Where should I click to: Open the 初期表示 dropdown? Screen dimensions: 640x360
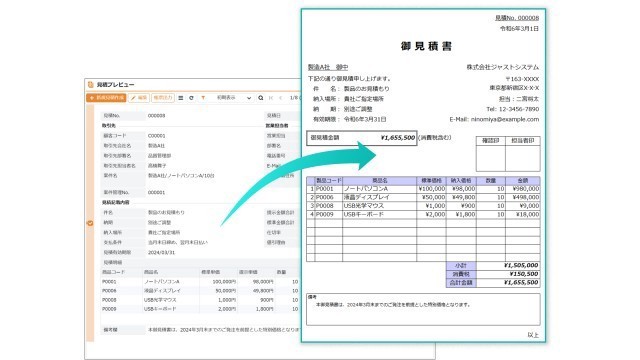tap(233, 98)
